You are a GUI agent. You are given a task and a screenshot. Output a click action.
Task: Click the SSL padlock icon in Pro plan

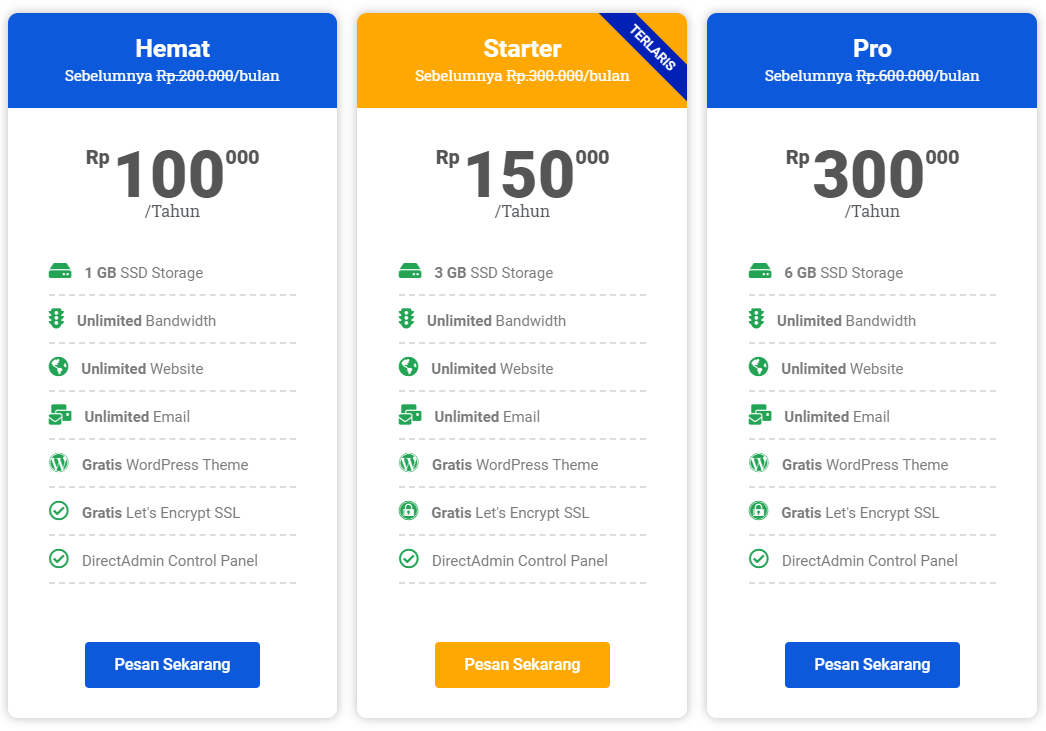coord(759,511)
